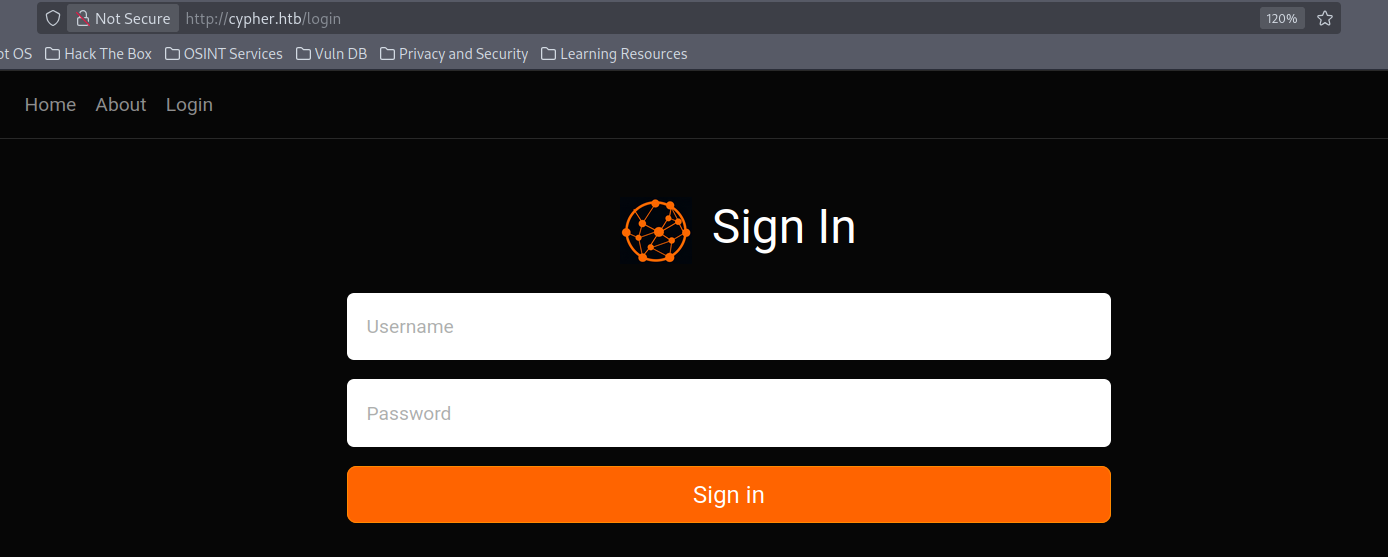Click the Sign In heading text
Viewport: 1388px width, 557px height.
(783, 227)
